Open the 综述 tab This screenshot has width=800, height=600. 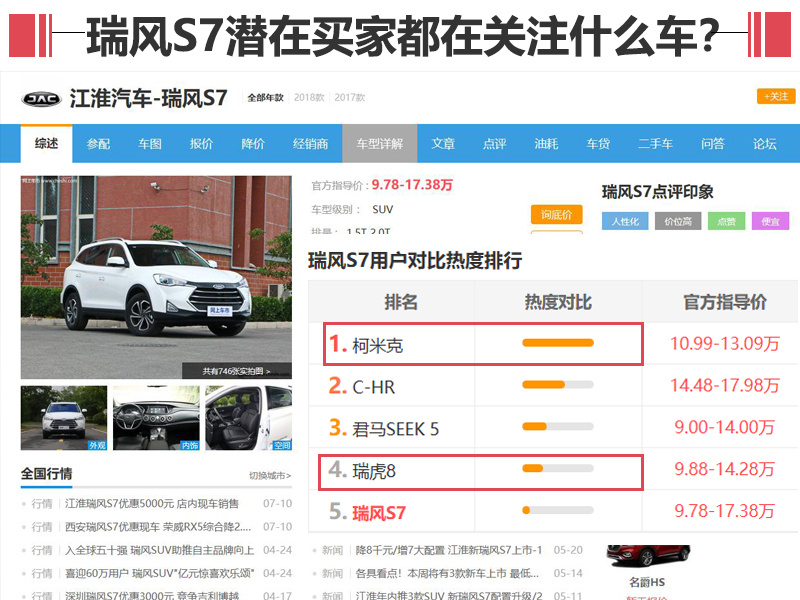pyautogui.click(x=46, y=144)
